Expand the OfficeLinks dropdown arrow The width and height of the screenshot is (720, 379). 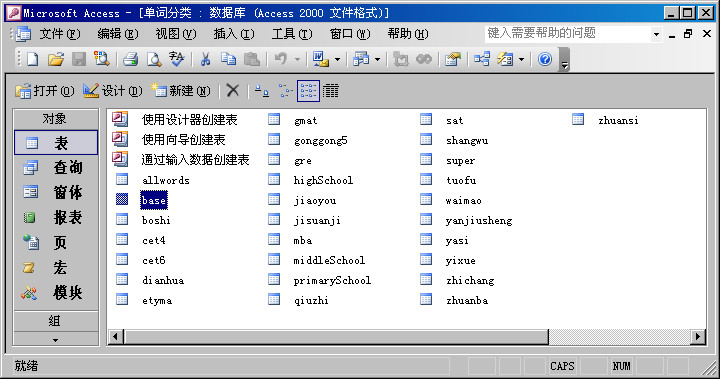coord(338,59)
